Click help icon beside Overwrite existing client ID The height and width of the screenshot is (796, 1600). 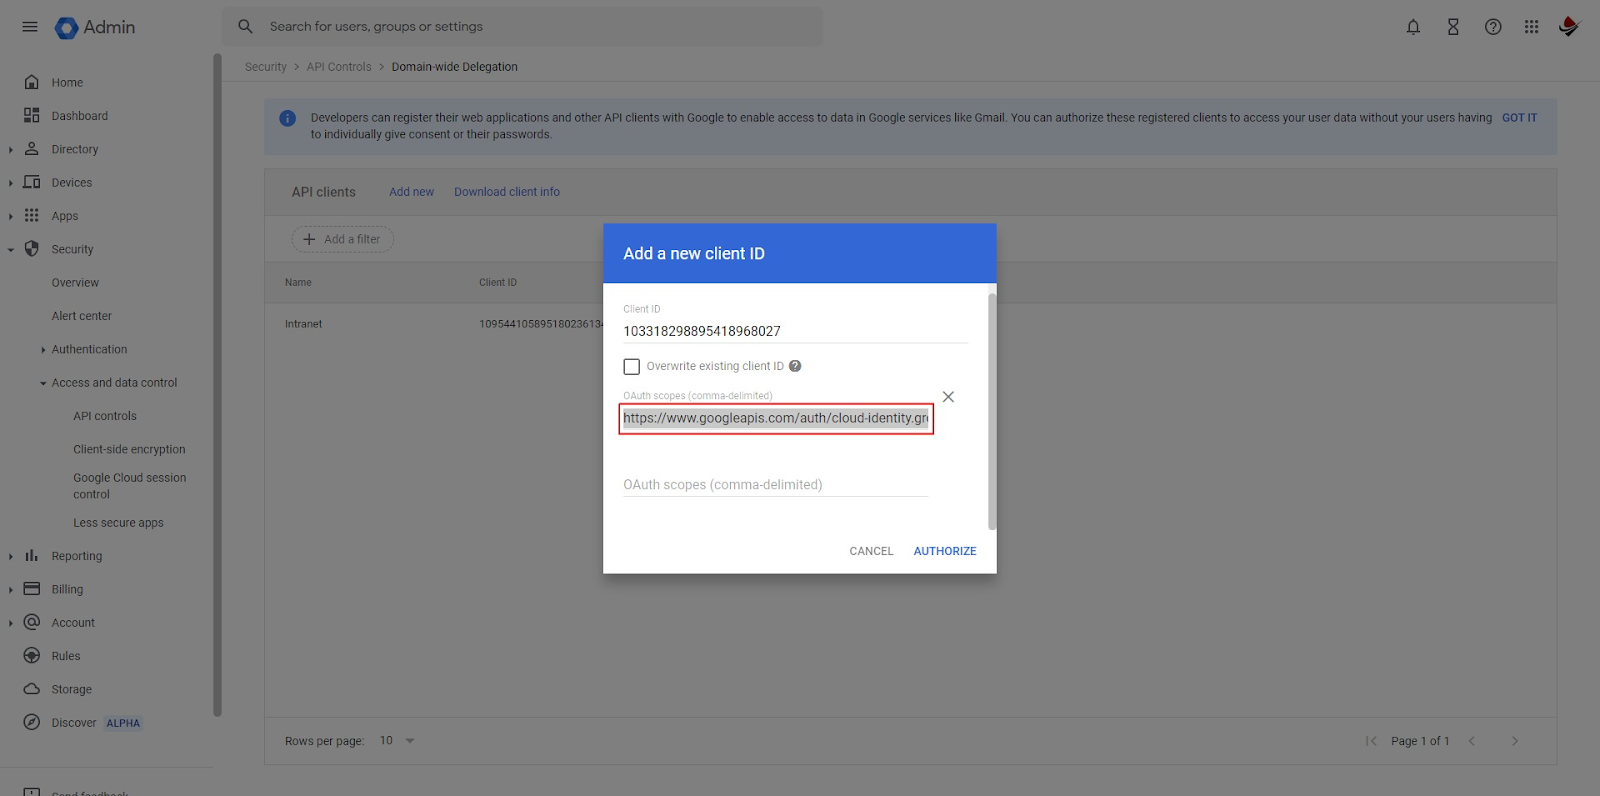[x=795, y=366]
